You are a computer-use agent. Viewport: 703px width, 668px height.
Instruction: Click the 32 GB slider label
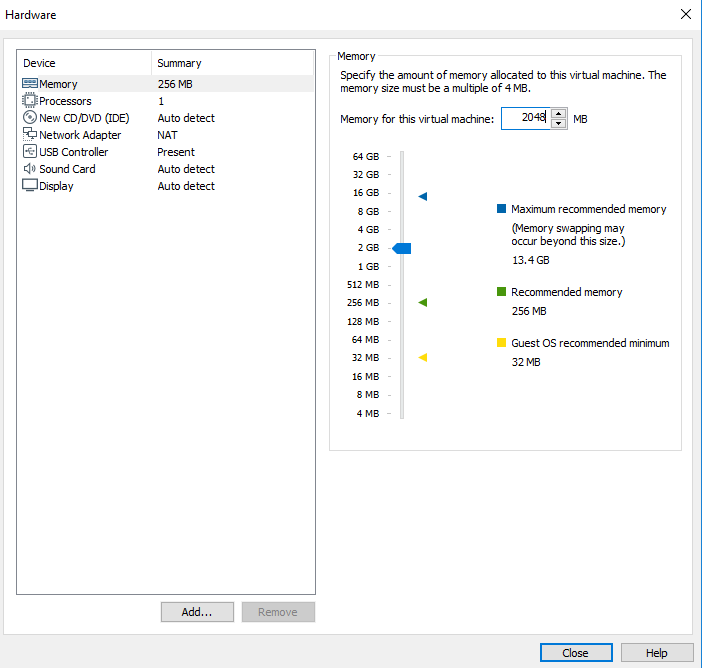(x=366, y=174)
